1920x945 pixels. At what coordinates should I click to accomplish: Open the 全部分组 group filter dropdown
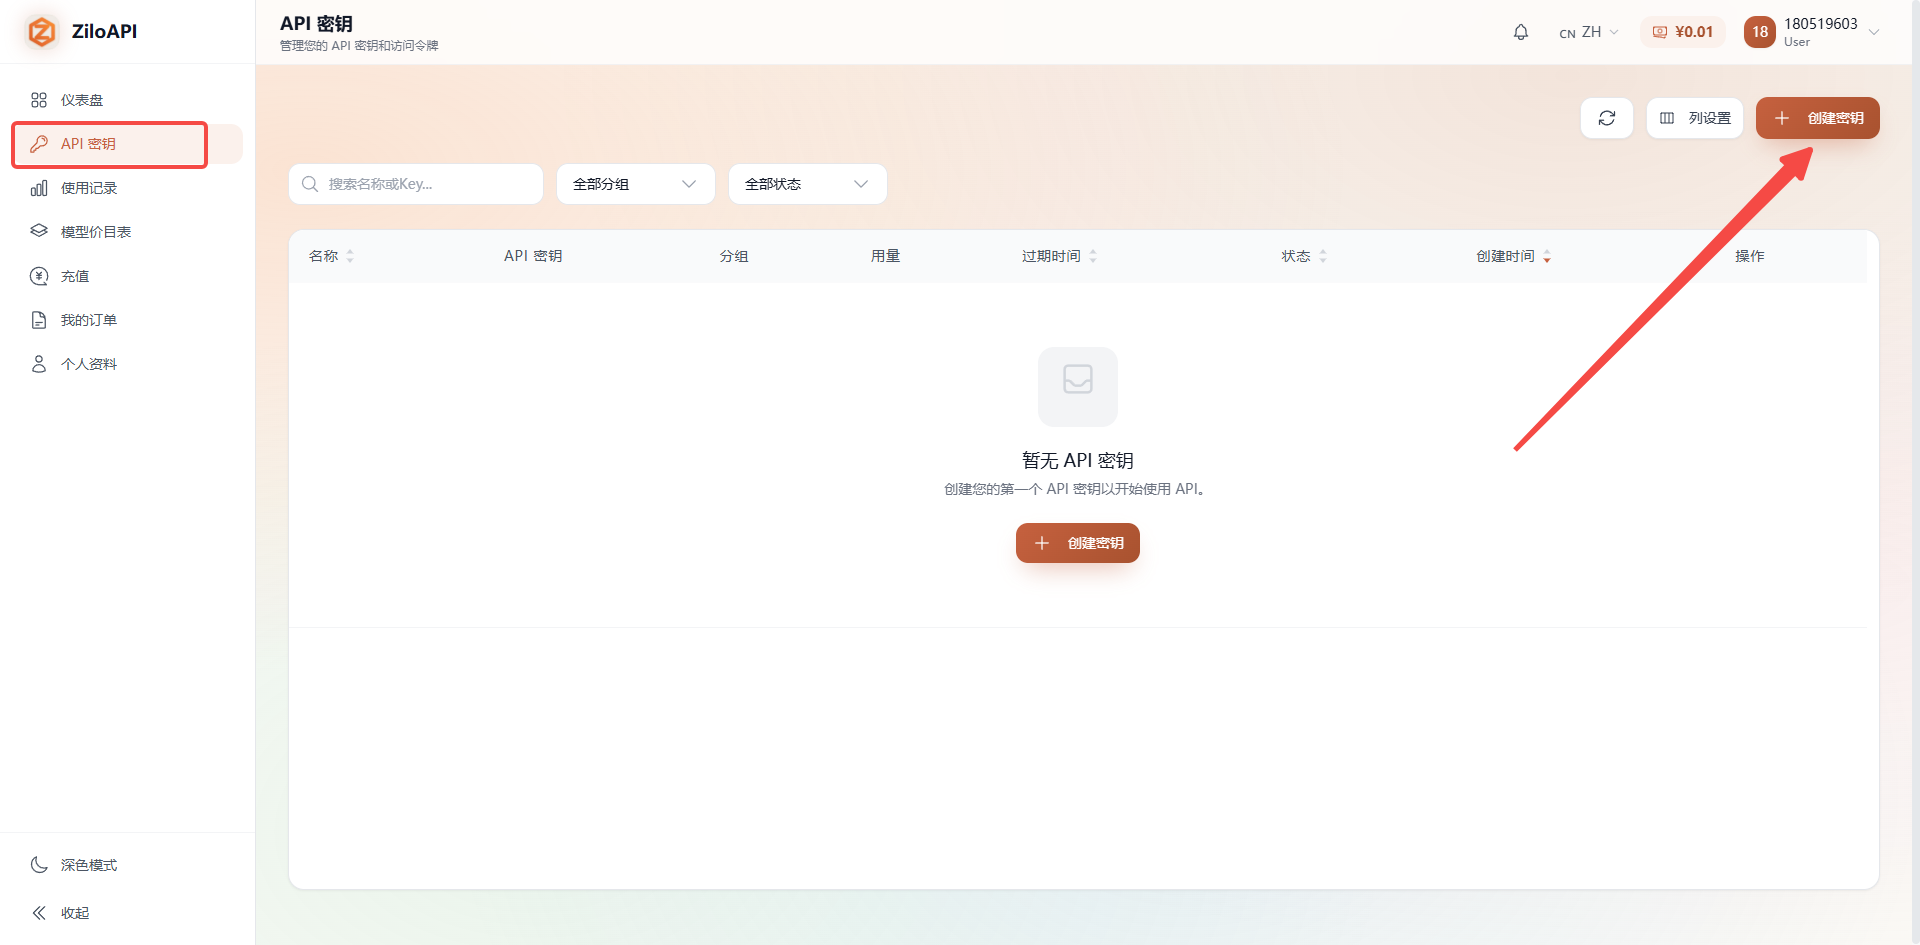coord(636,184)
